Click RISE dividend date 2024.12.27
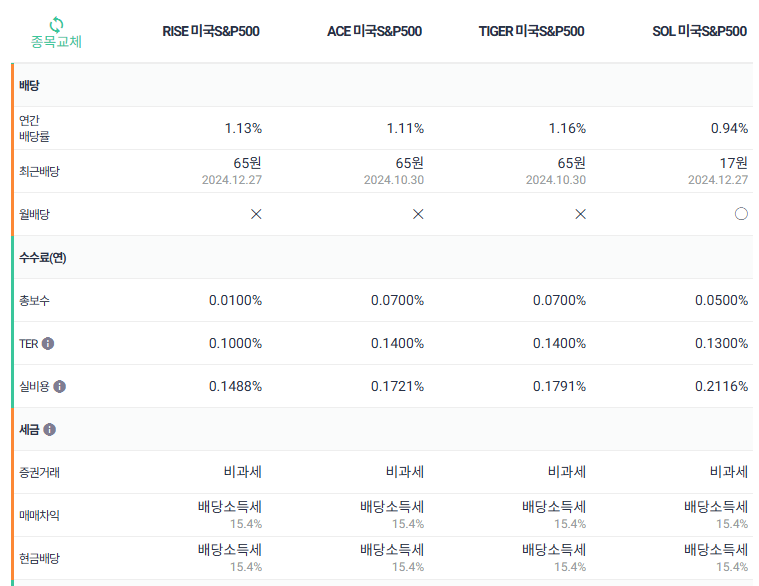This screenshot has height=586, width=759. tap(232, 180)
